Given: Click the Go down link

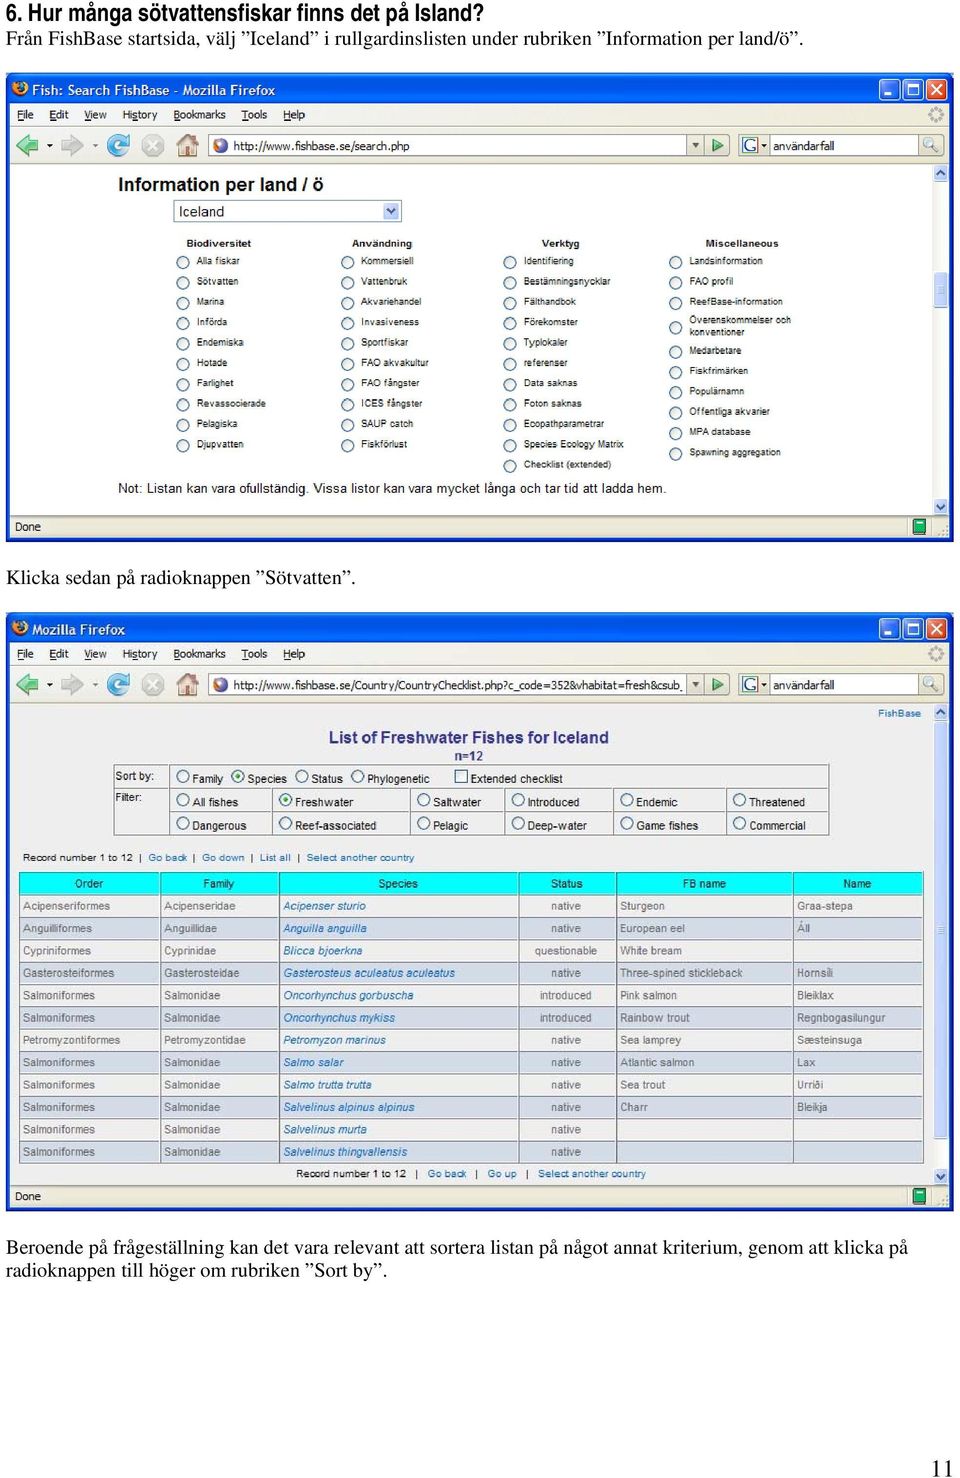Looking at the screenshot, I should click(x=223, y=857).
